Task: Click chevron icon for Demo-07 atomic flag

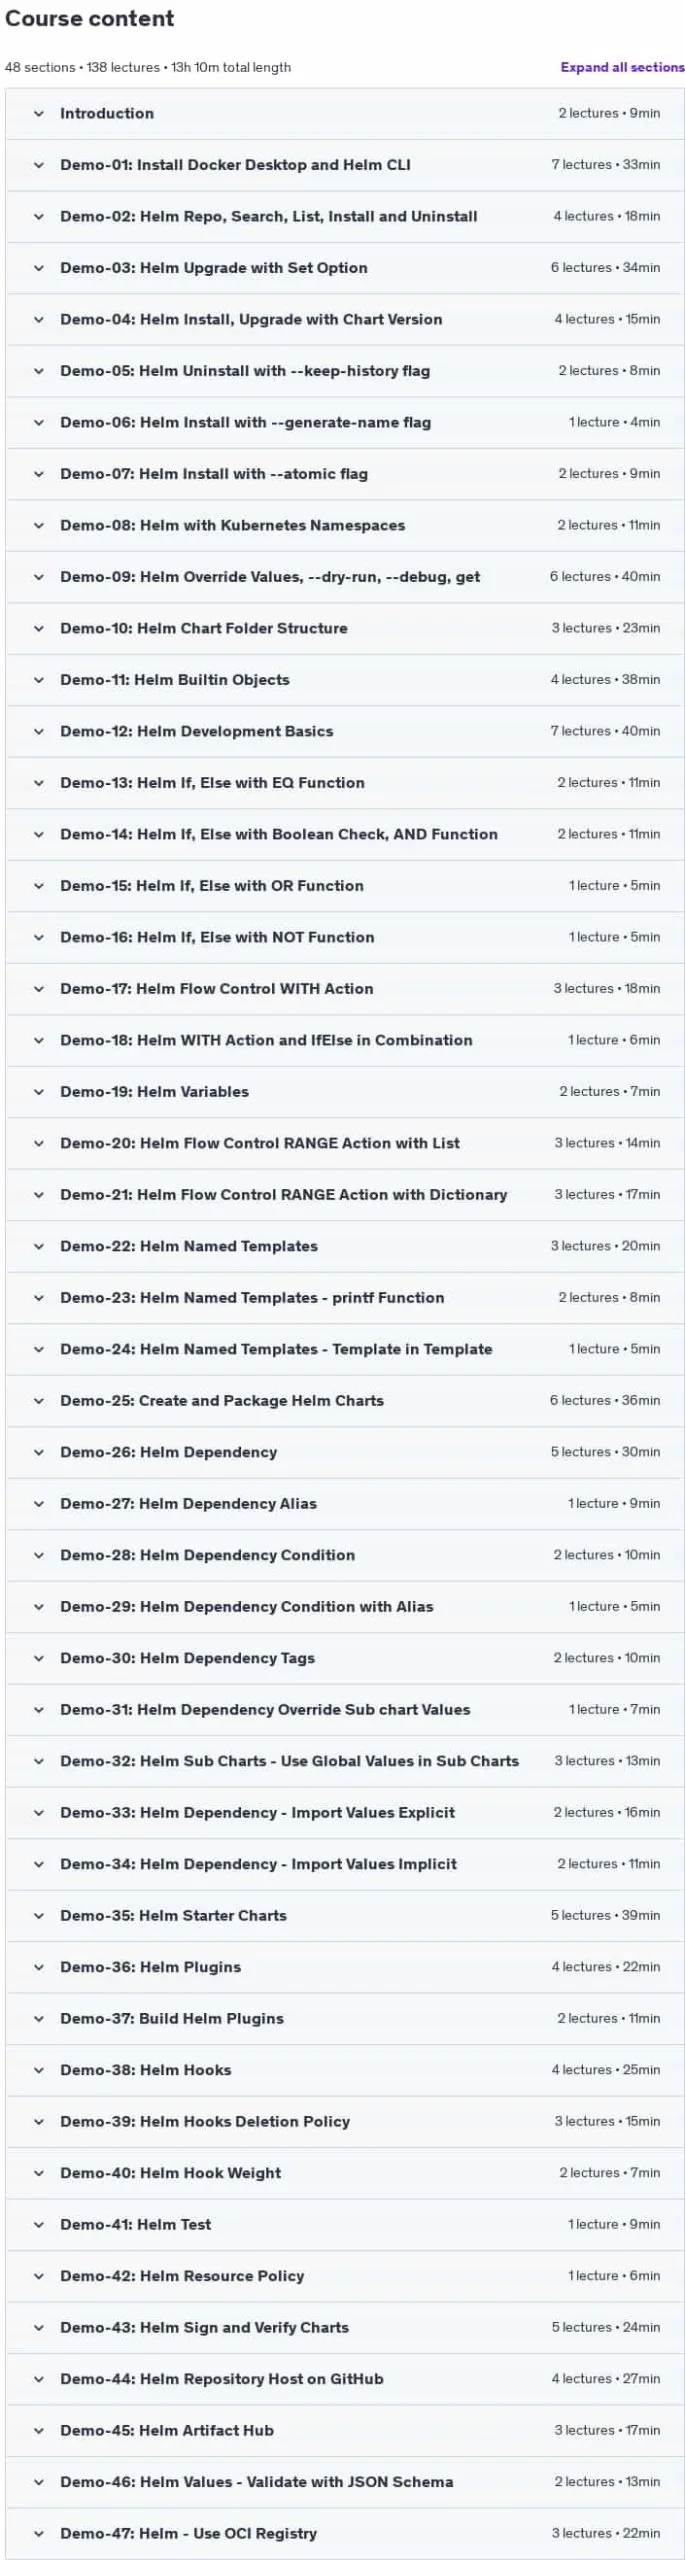Action: tap(39, 474)
